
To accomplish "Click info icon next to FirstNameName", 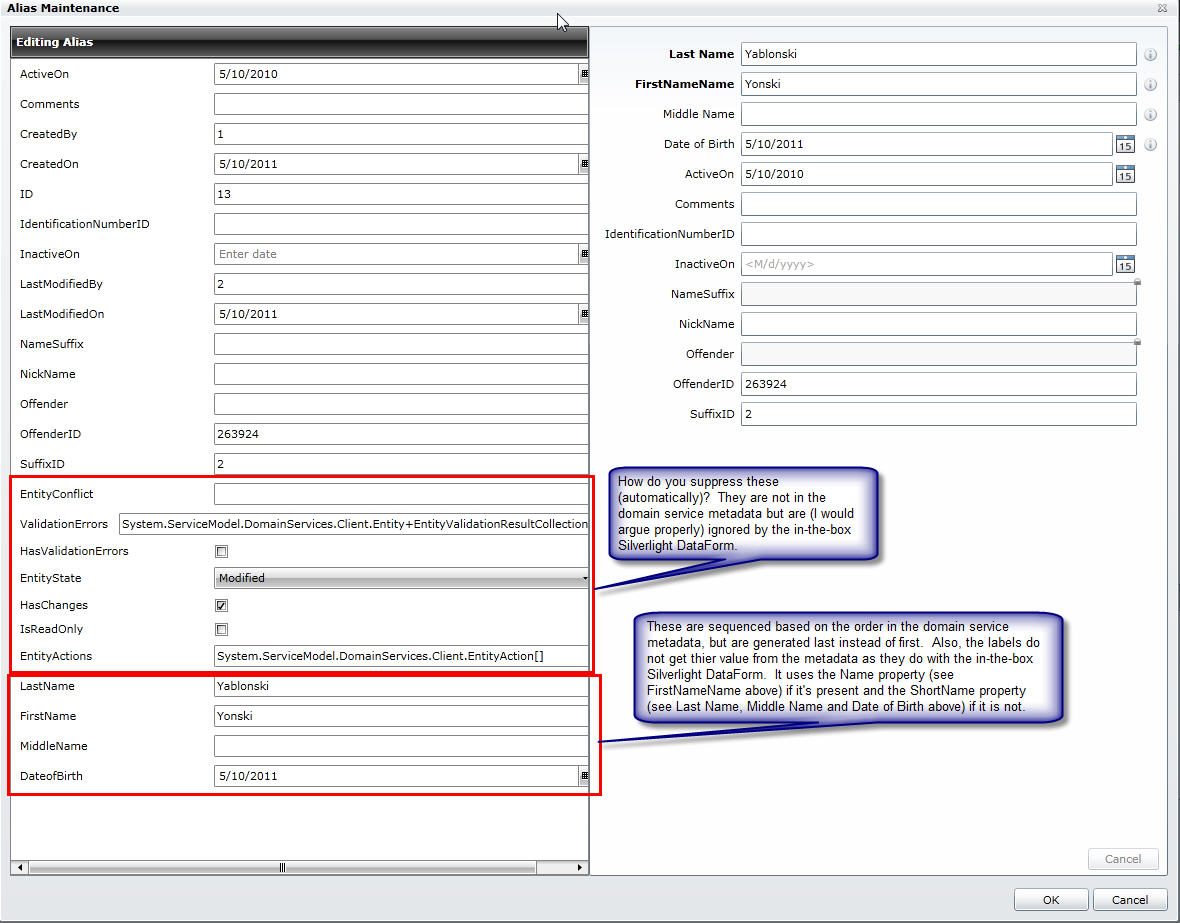I will click(x=1150, y=84).
